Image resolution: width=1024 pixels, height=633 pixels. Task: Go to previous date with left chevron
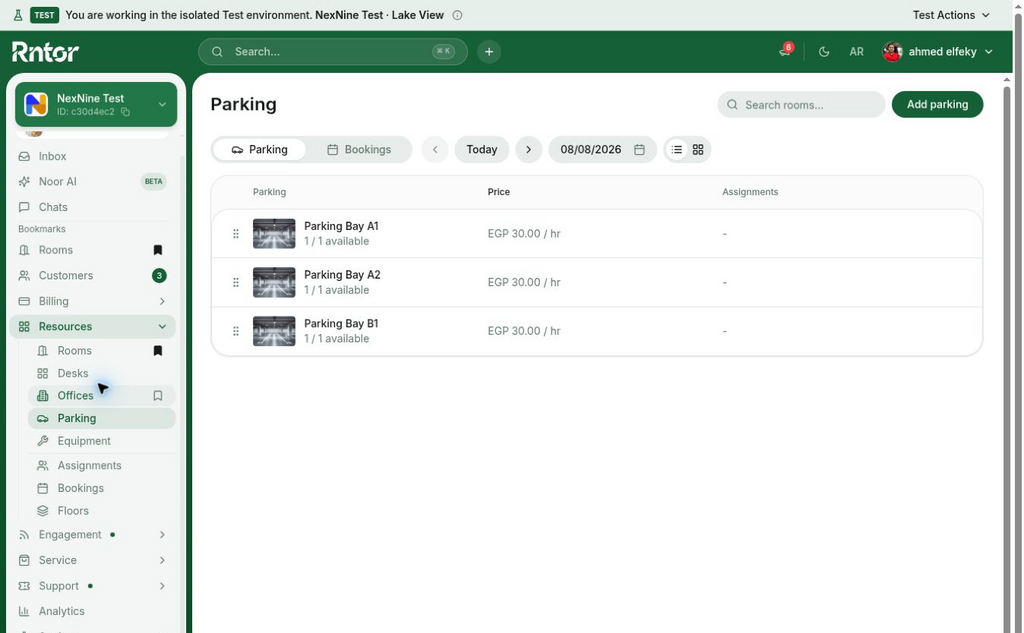435,150
